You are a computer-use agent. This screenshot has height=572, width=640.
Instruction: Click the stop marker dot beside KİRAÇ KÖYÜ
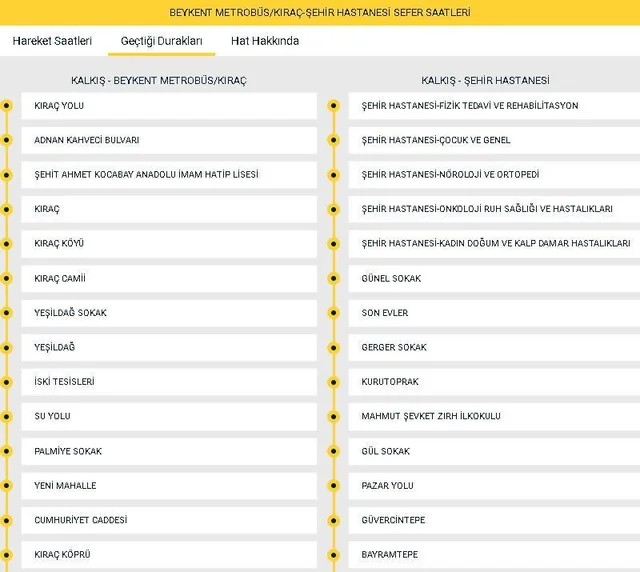point(7,244)
